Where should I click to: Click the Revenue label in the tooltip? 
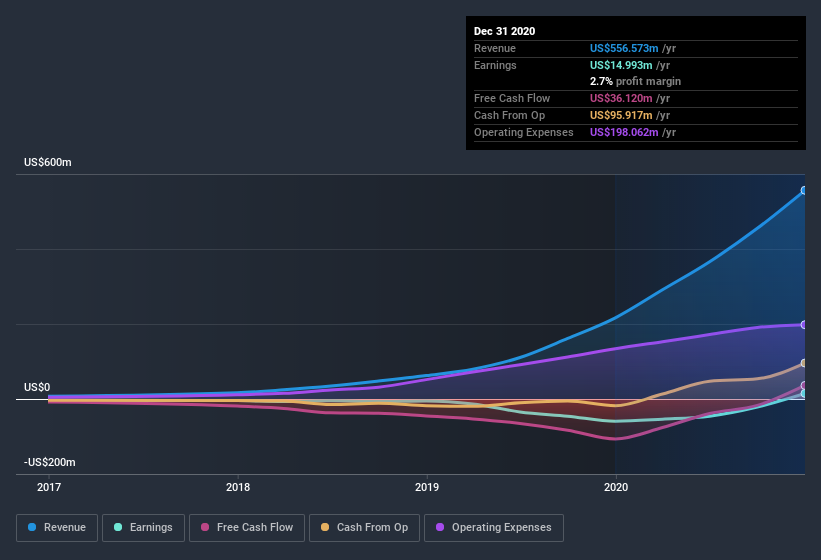[x=495, y=48]
